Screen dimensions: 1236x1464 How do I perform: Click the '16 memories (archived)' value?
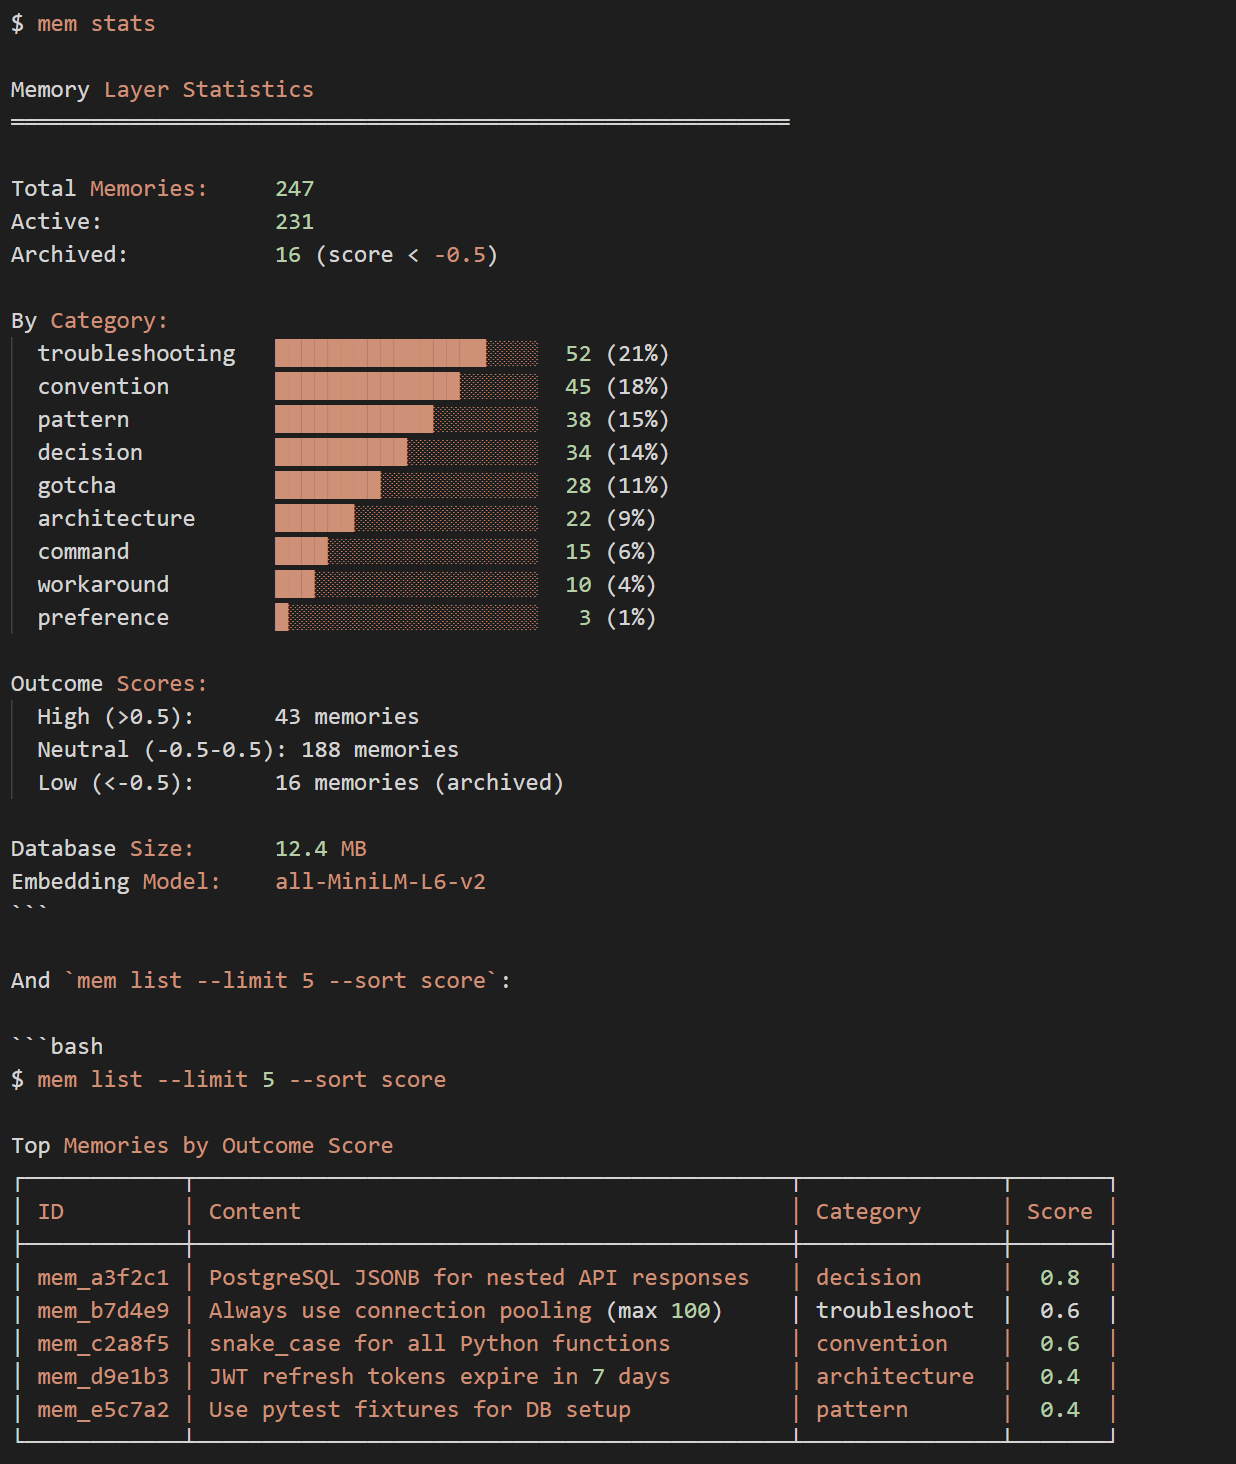coord(419,782)
